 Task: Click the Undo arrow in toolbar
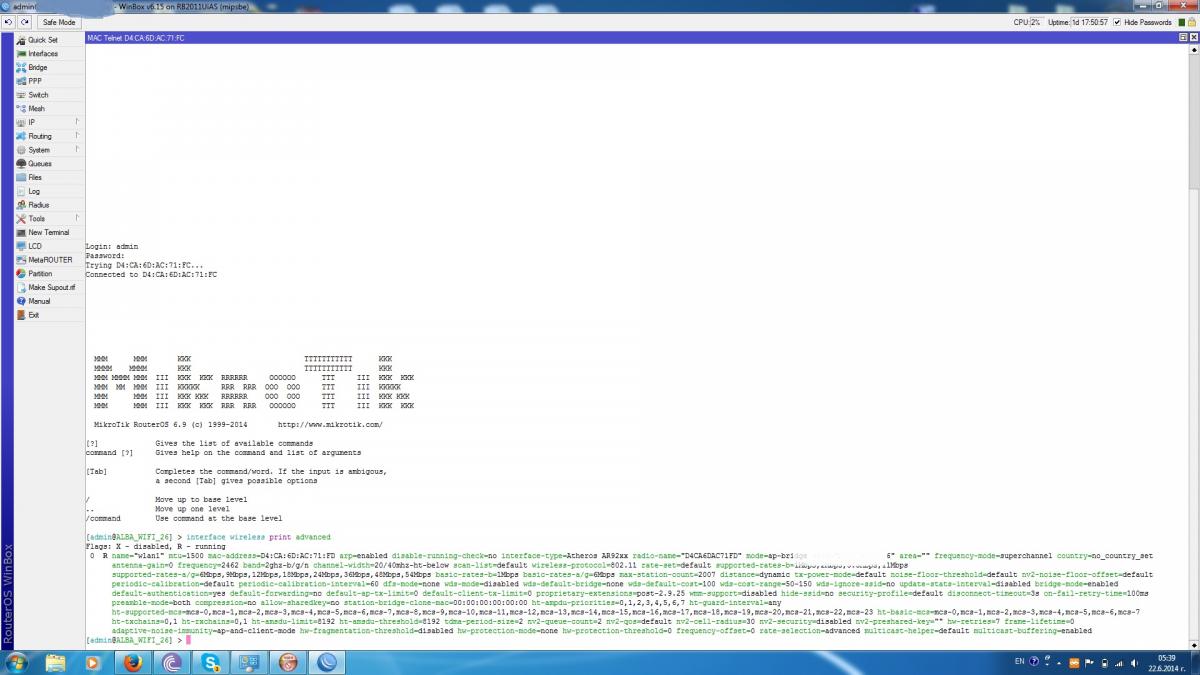click(8, 22)
